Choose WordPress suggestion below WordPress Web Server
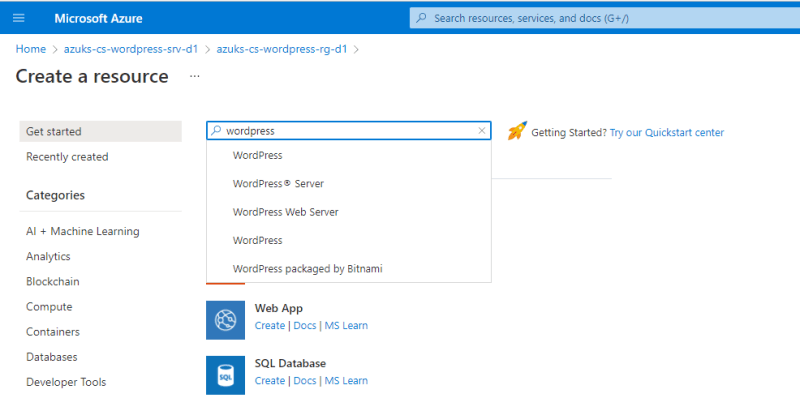The height and width of the screenshot is (398, 800). point(348,240)
